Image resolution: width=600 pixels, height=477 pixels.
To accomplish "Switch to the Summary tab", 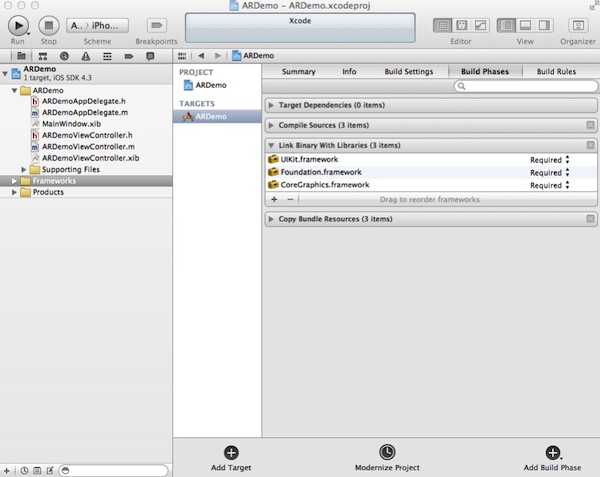I will [298, 72].
